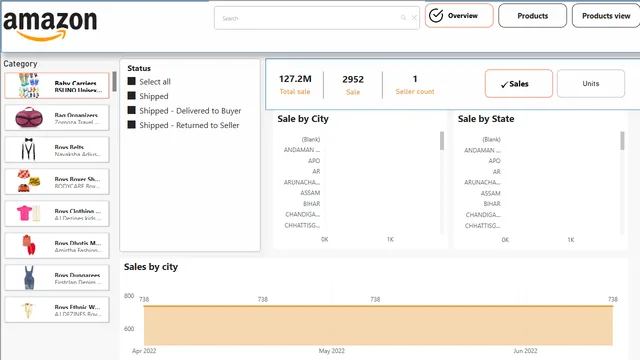
Task: Click May 2022 on the timeline axis
Action: coord(331,351)
